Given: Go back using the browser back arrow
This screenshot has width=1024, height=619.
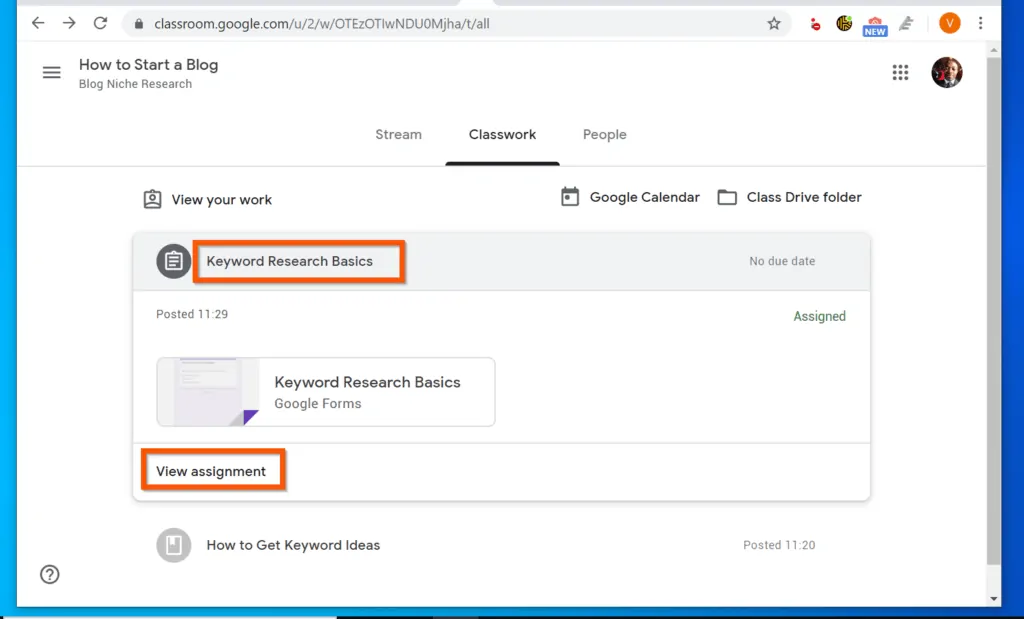Looking at the screenshot, I should [37, 22].
